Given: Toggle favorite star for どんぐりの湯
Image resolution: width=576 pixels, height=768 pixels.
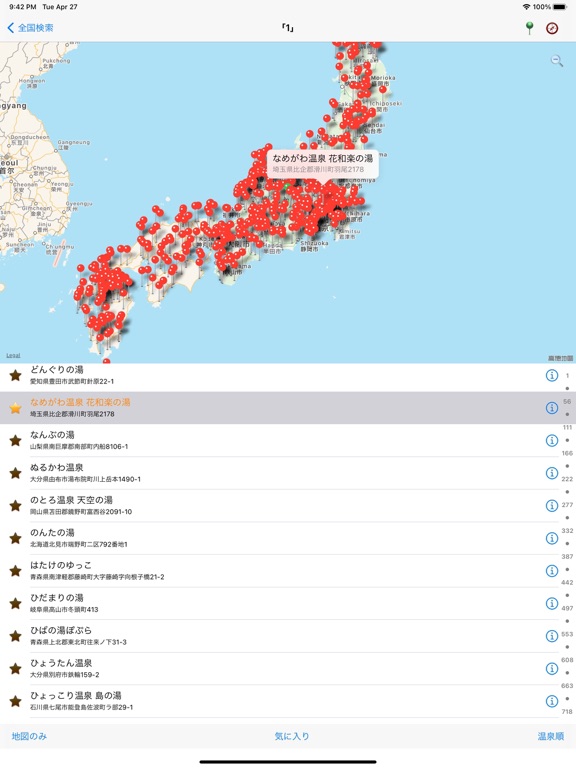Looking at the screenshot, I should tap(16, 375).
